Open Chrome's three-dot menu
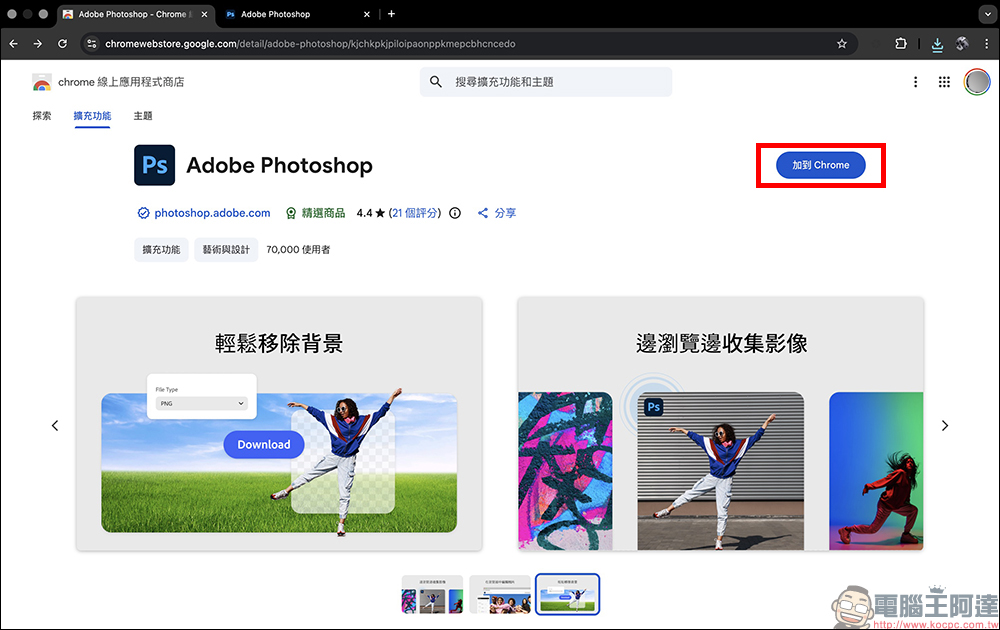The image size is (1000, 630). 987,44
